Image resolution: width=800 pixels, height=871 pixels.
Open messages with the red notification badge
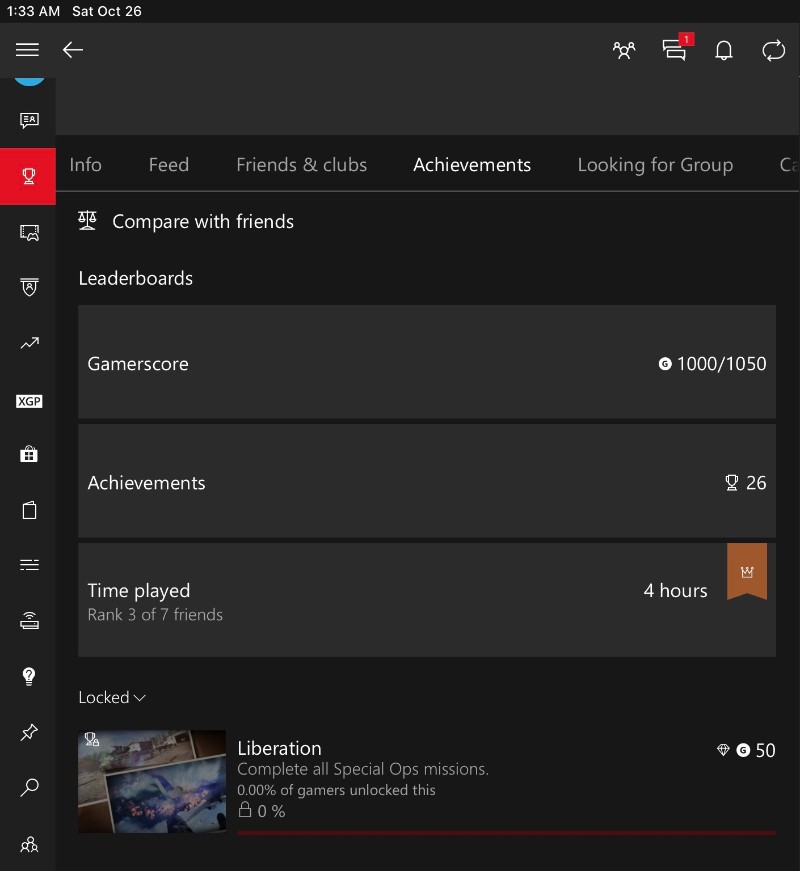675,50
